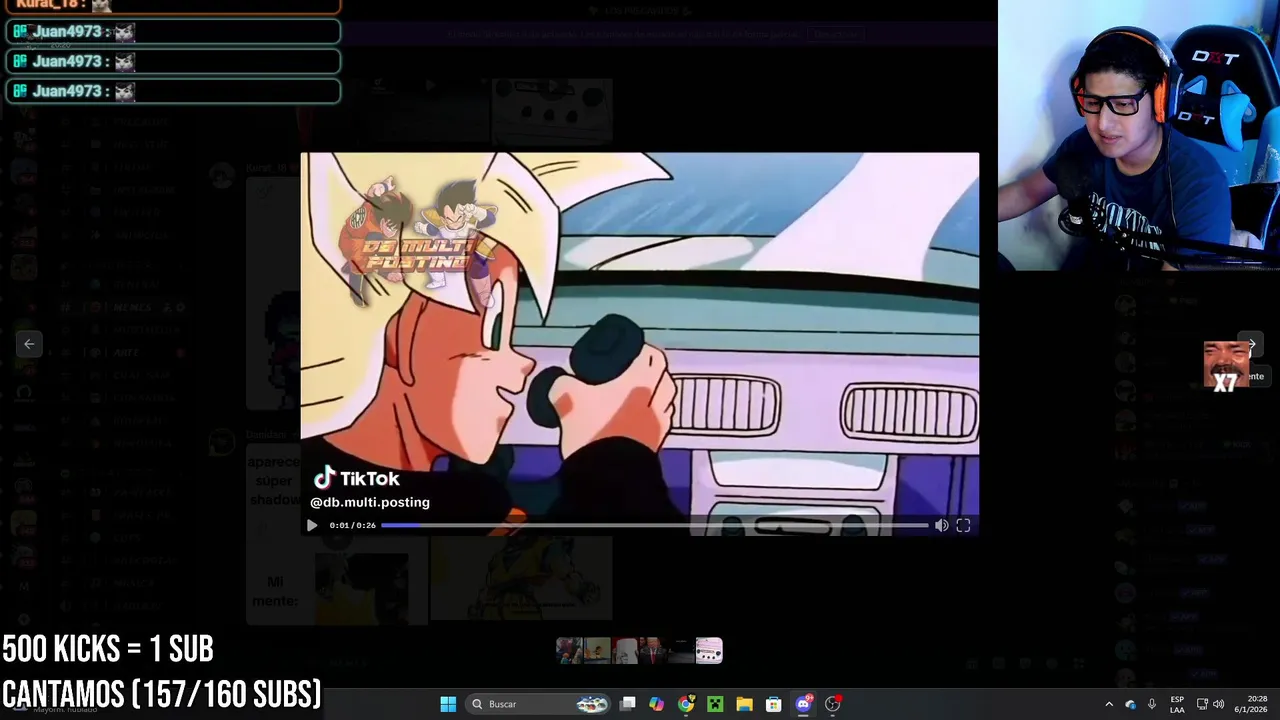
Task: Go to the previous media with left arrow
Action: (x=29, y=344)
